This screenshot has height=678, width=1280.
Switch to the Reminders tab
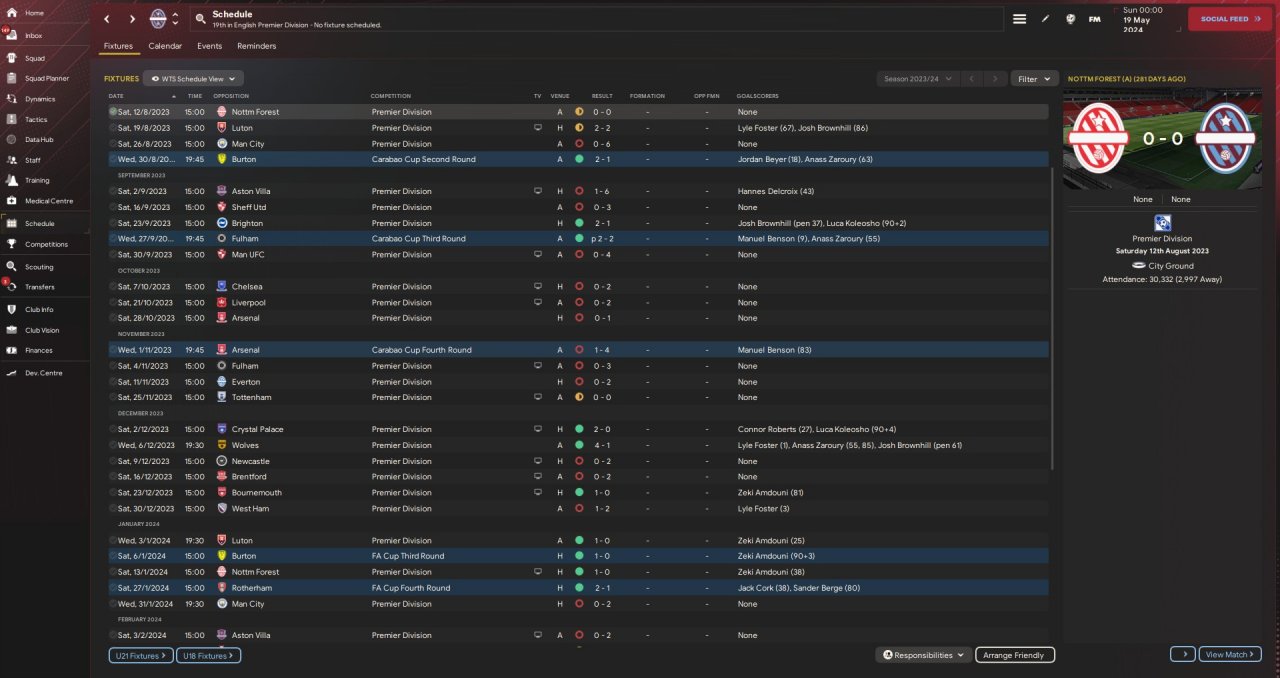point(256,46)
